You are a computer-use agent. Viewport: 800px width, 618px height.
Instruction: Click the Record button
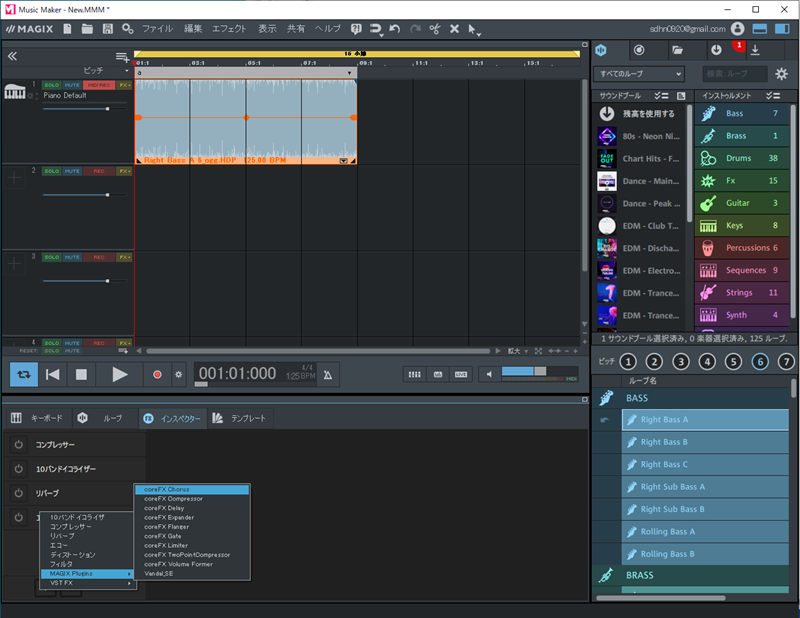(x=157, y=375)
